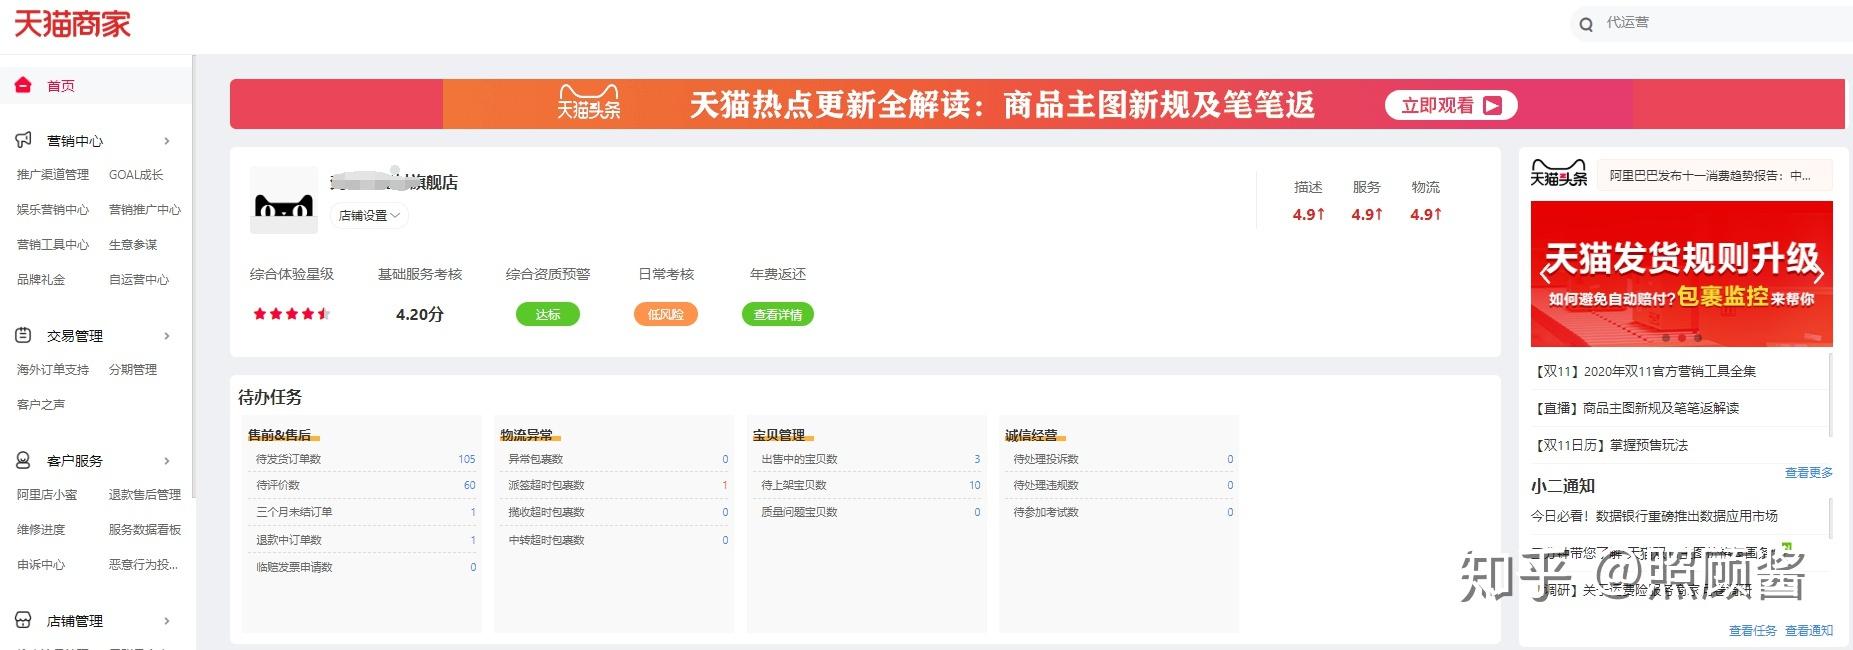Click the 查看通知 link
Screen dimensions: 1853x650
point(1809,631)
